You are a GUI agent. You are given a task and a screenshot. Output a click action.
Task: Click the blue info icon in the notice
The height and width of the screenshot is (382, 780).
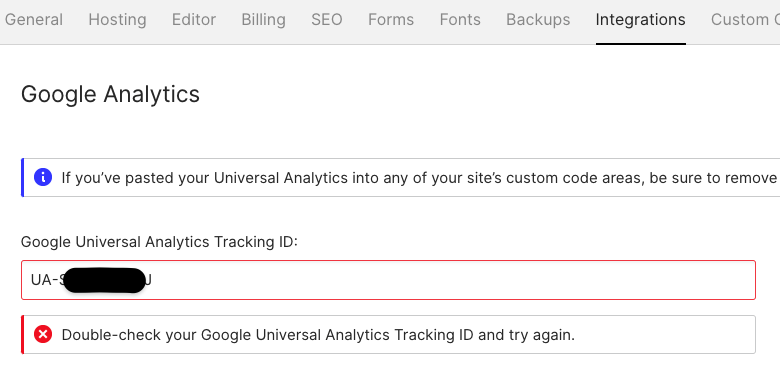click(x=43, y=177)
